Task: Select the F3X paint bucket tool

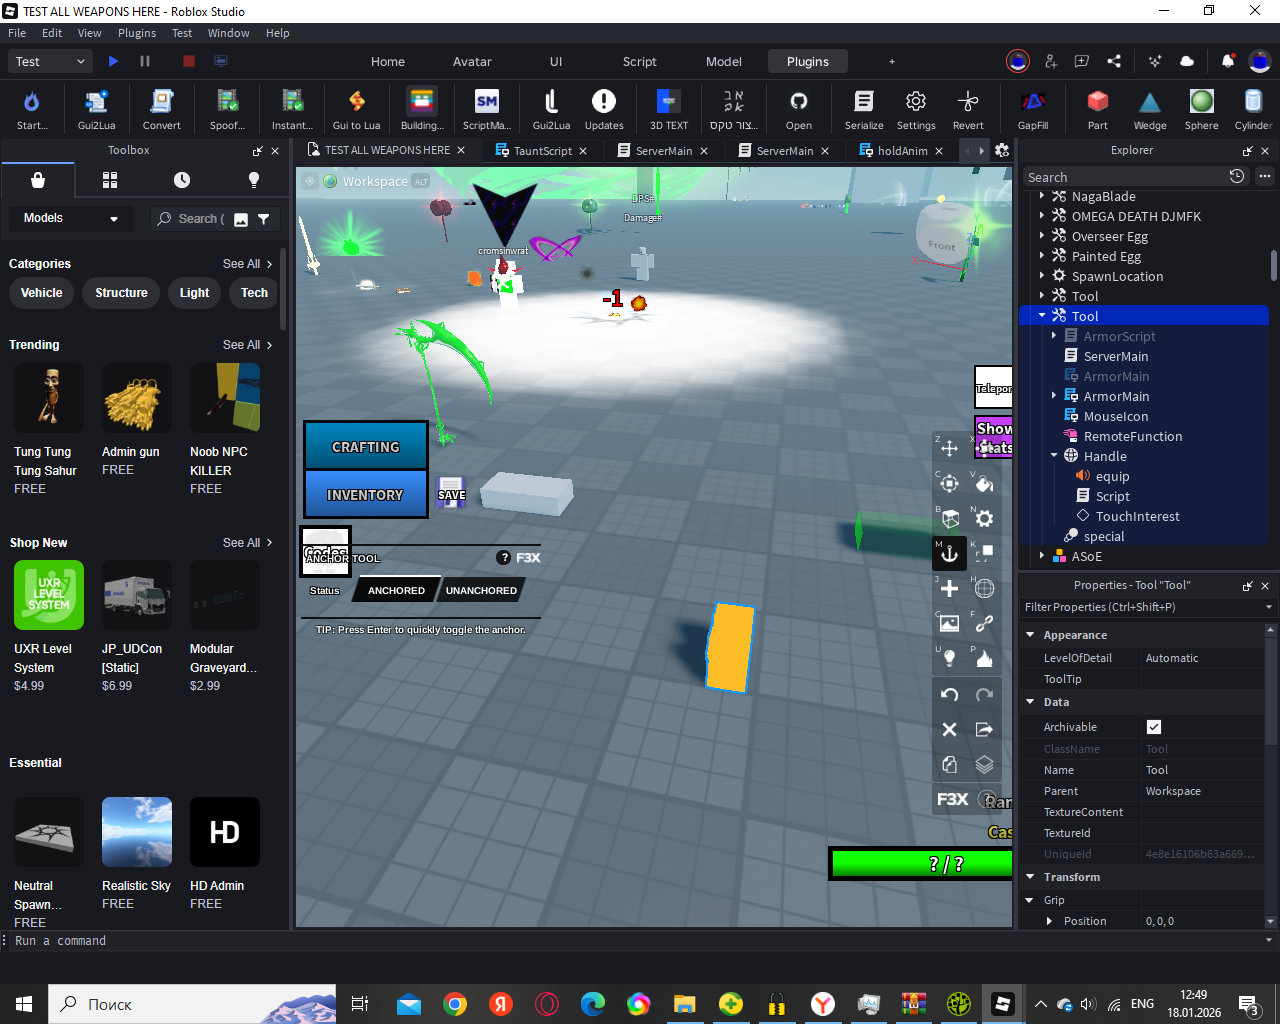Action: 984,483
